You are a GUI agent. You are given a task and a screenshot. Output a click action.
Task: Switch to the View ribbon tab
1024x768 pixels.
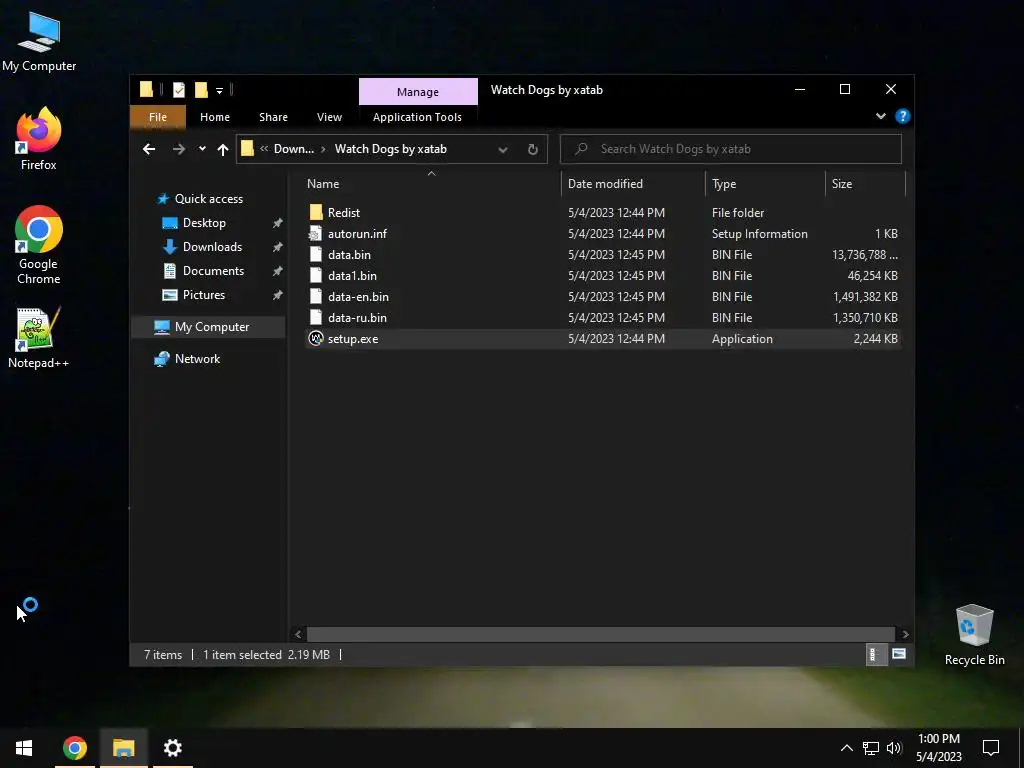tap(329, 117)
